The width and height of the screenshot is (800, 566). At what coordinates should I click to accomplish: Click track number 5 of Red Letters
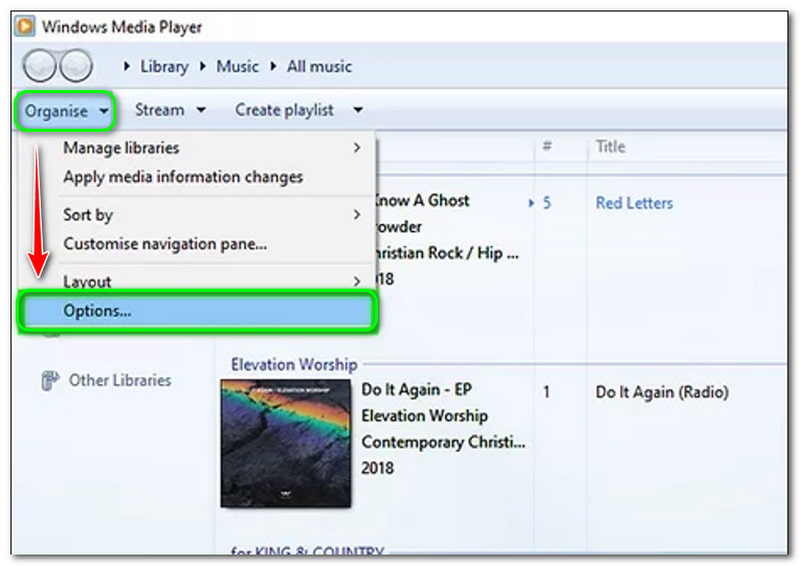click(547, 203)
